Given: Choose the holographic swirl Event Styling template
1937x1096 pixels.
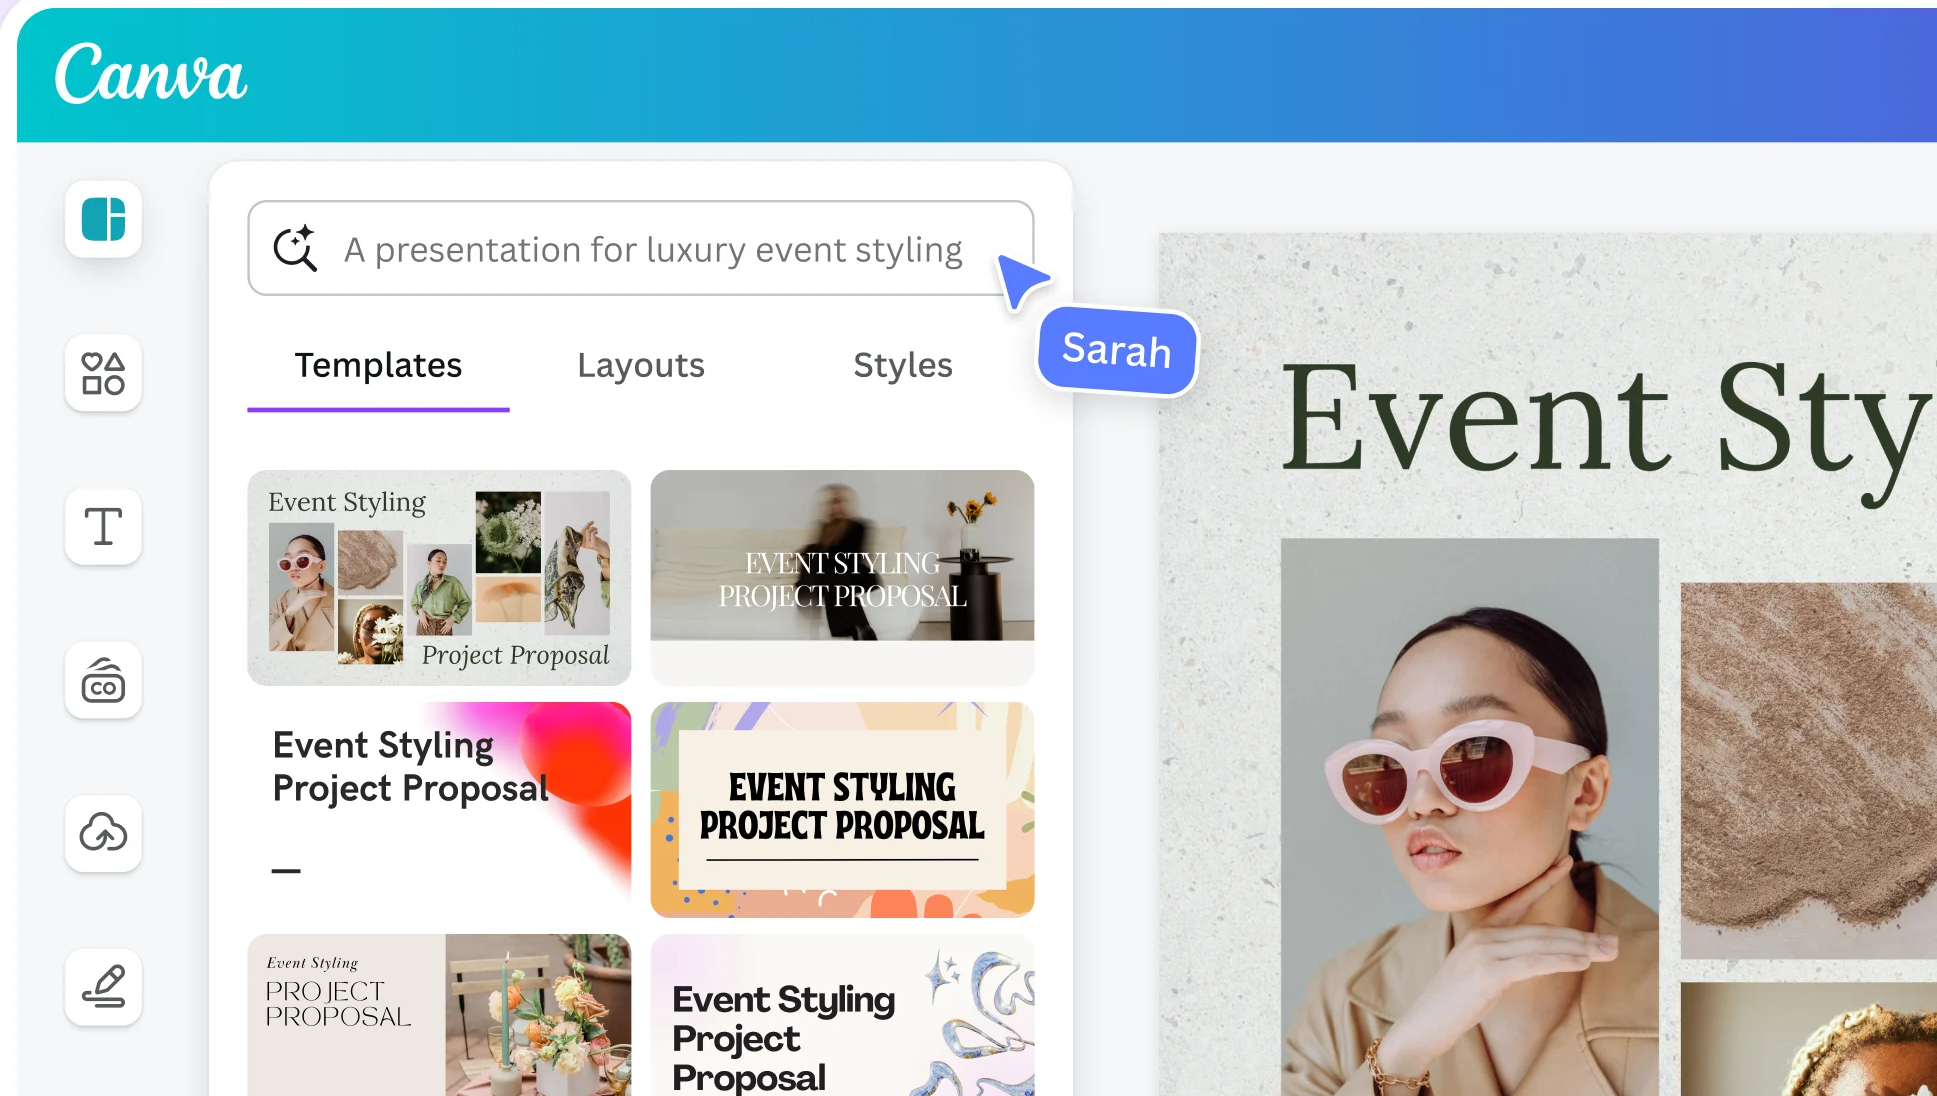Looking at the screenshot, I should [842, 1015].
